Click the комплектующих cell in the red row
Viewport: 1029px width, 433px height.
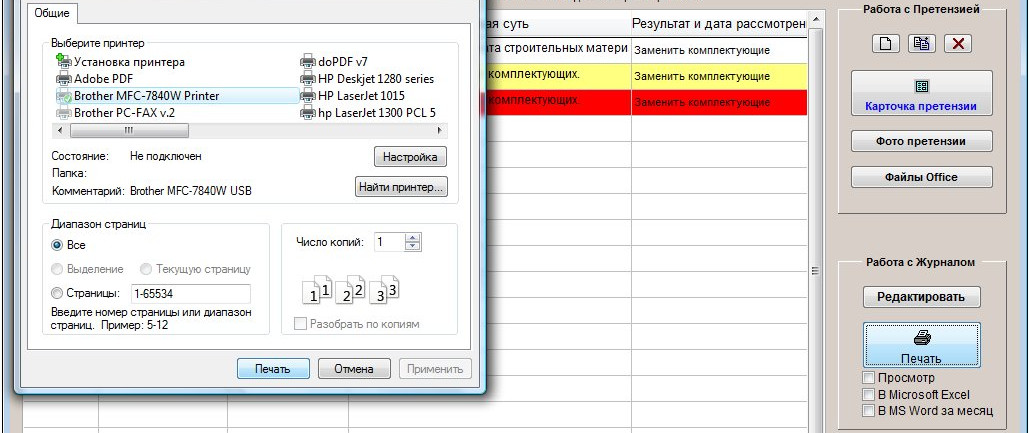pyautogui.click(x=559, y=102)
